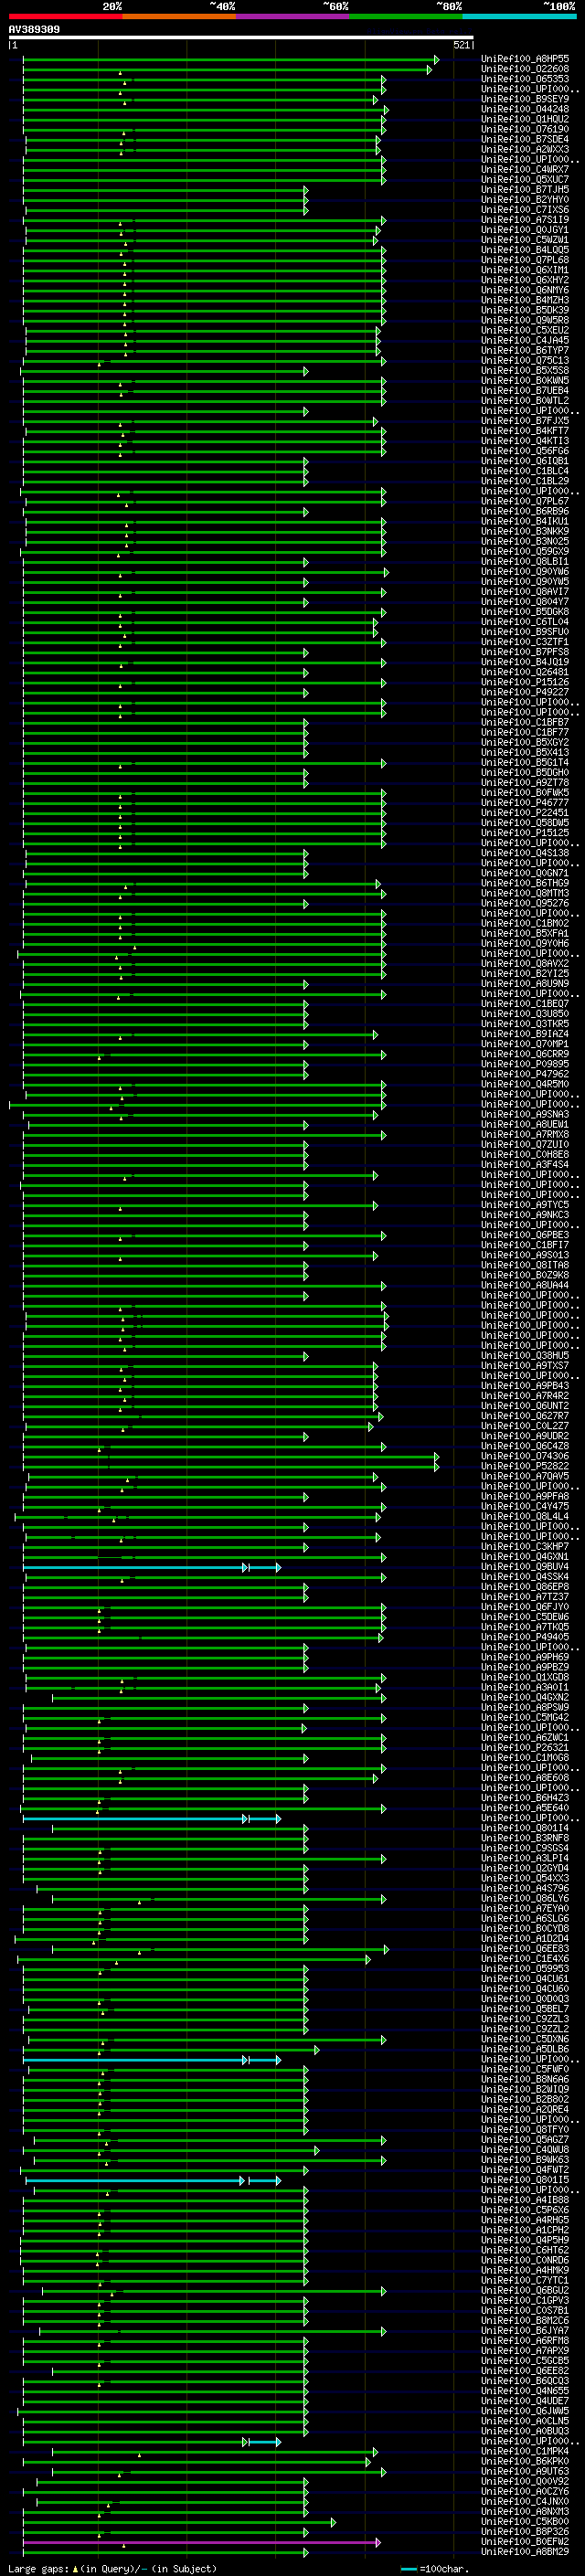585x2576 pixels.
Task: Select the UniRef100_C7IXS6 label
Action: click(x=524, y=209)
